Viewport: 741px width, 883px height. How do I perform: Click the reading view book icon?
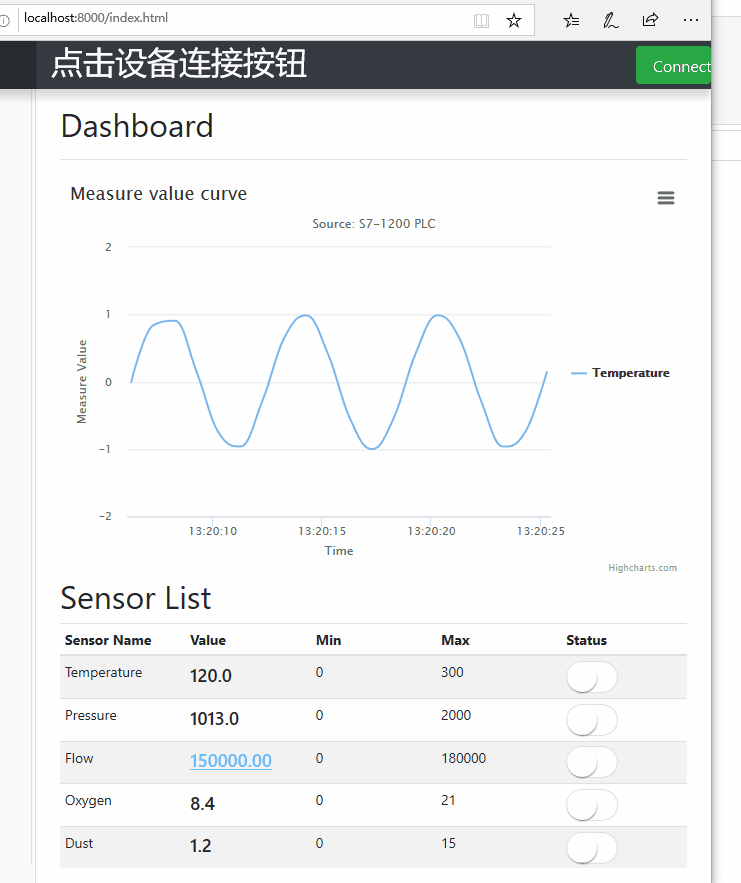[481, 21]
